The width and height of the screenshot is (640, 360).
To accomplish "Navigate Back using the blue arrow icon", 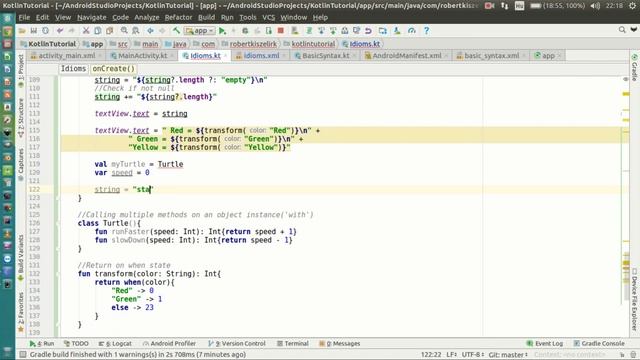I will 150,31.
